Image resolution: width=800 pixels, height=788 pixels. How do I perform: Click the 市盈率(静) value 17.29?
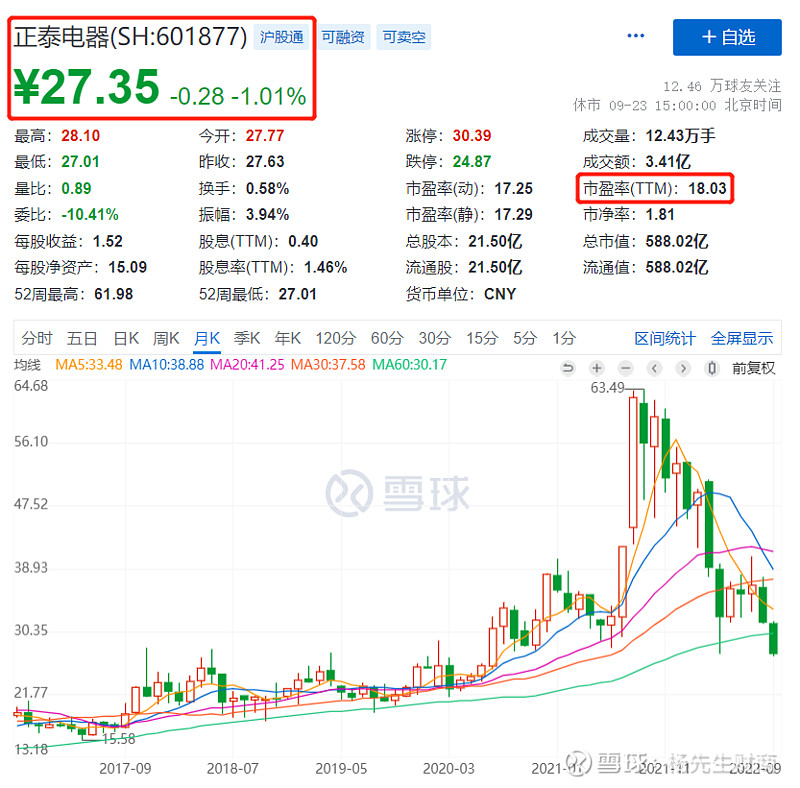[513, 214]
